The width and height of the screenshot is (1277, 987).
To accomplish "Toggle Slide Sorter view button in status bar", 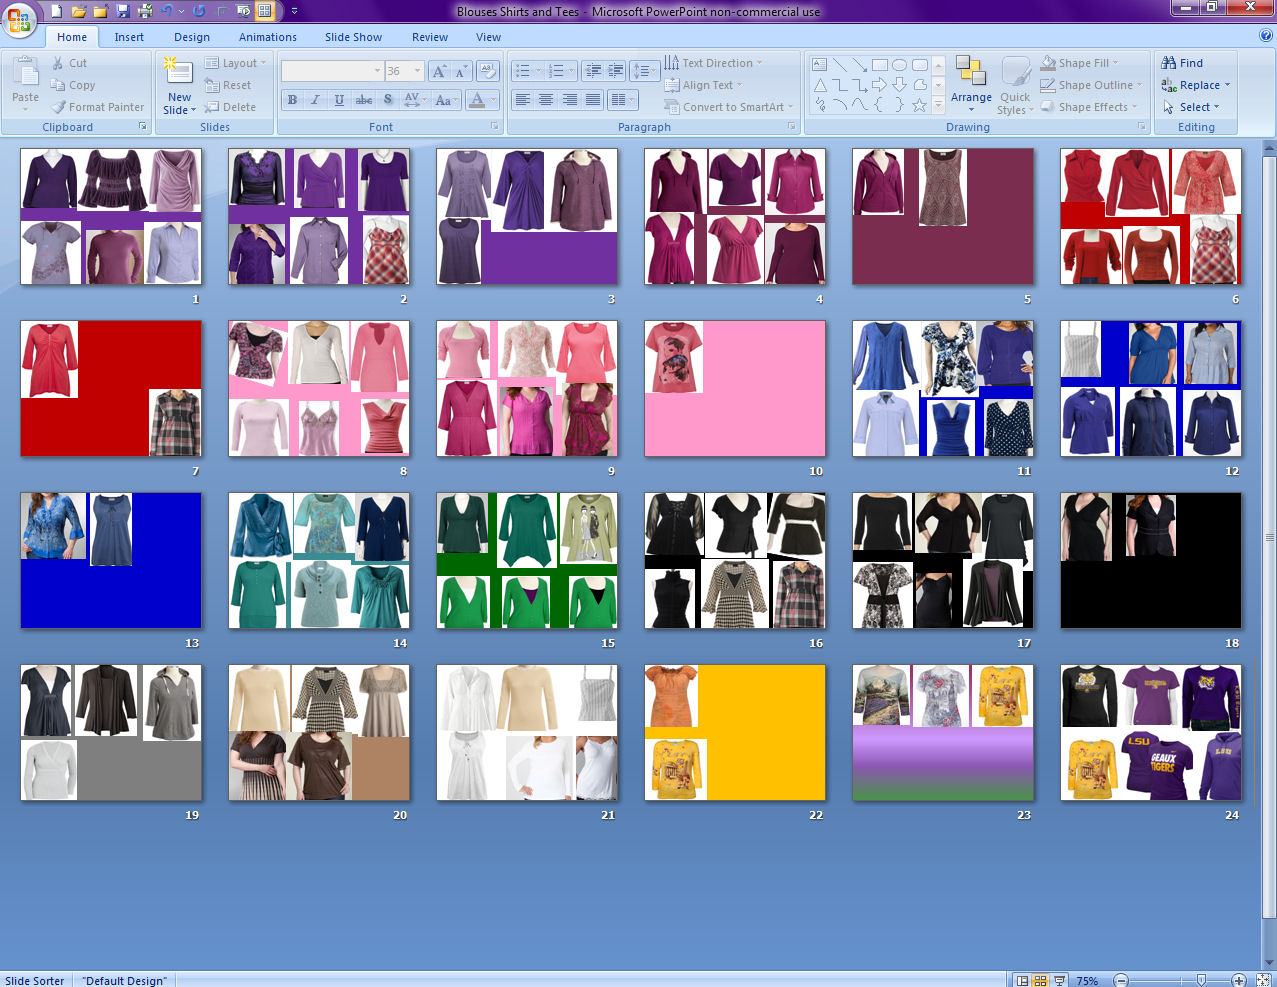I will point(1040,980).
